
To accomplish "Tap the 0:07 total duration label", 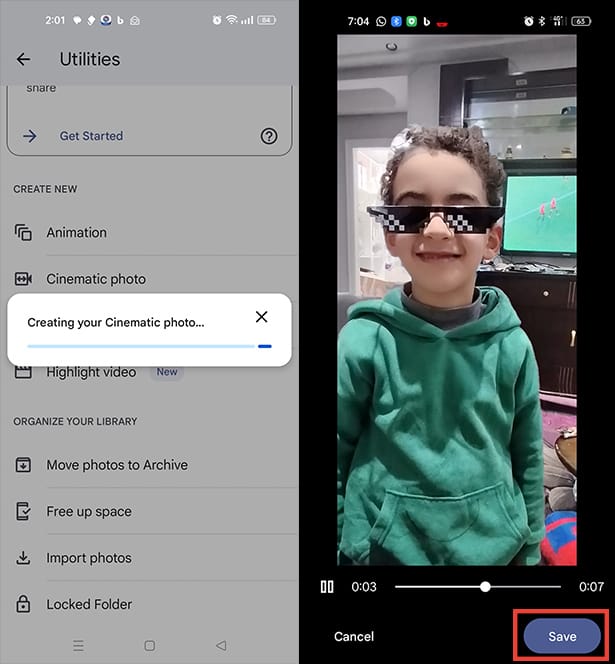I will pos(591,587).
